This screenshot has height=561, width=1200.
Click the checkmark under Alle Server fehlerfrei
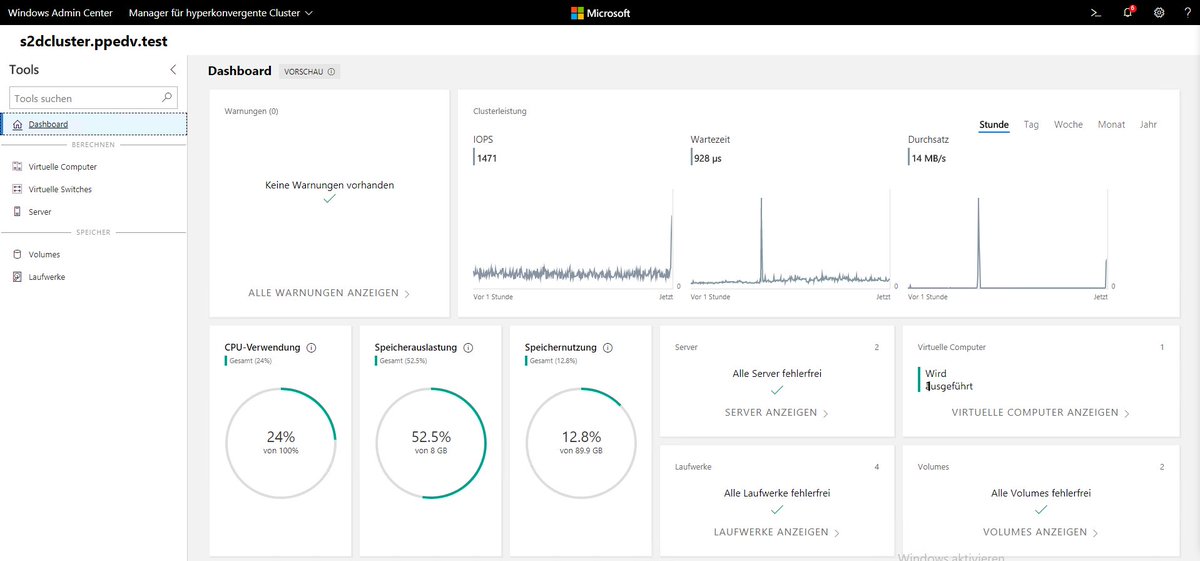pos(777,390)
